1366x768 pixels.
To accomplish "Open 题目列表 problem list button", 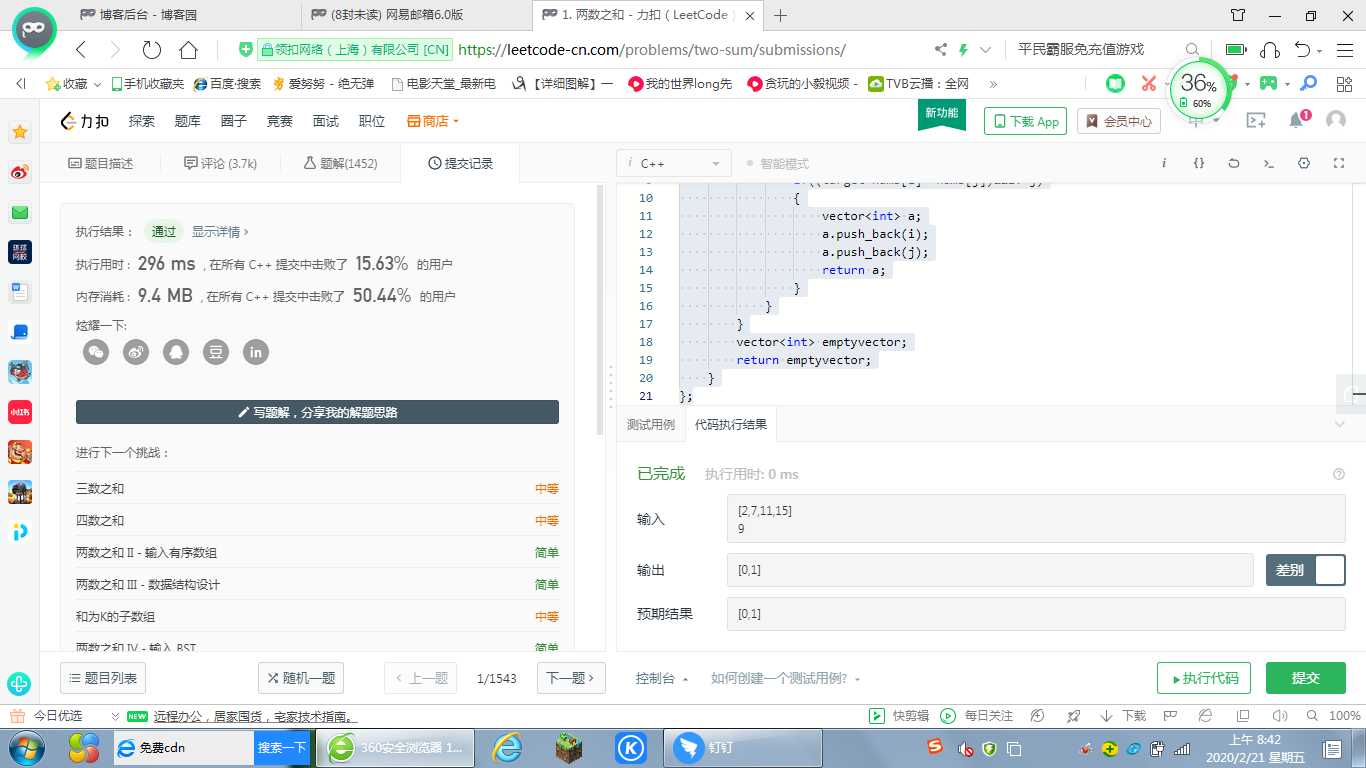I will pyautogui.click(x=104, y=678).
